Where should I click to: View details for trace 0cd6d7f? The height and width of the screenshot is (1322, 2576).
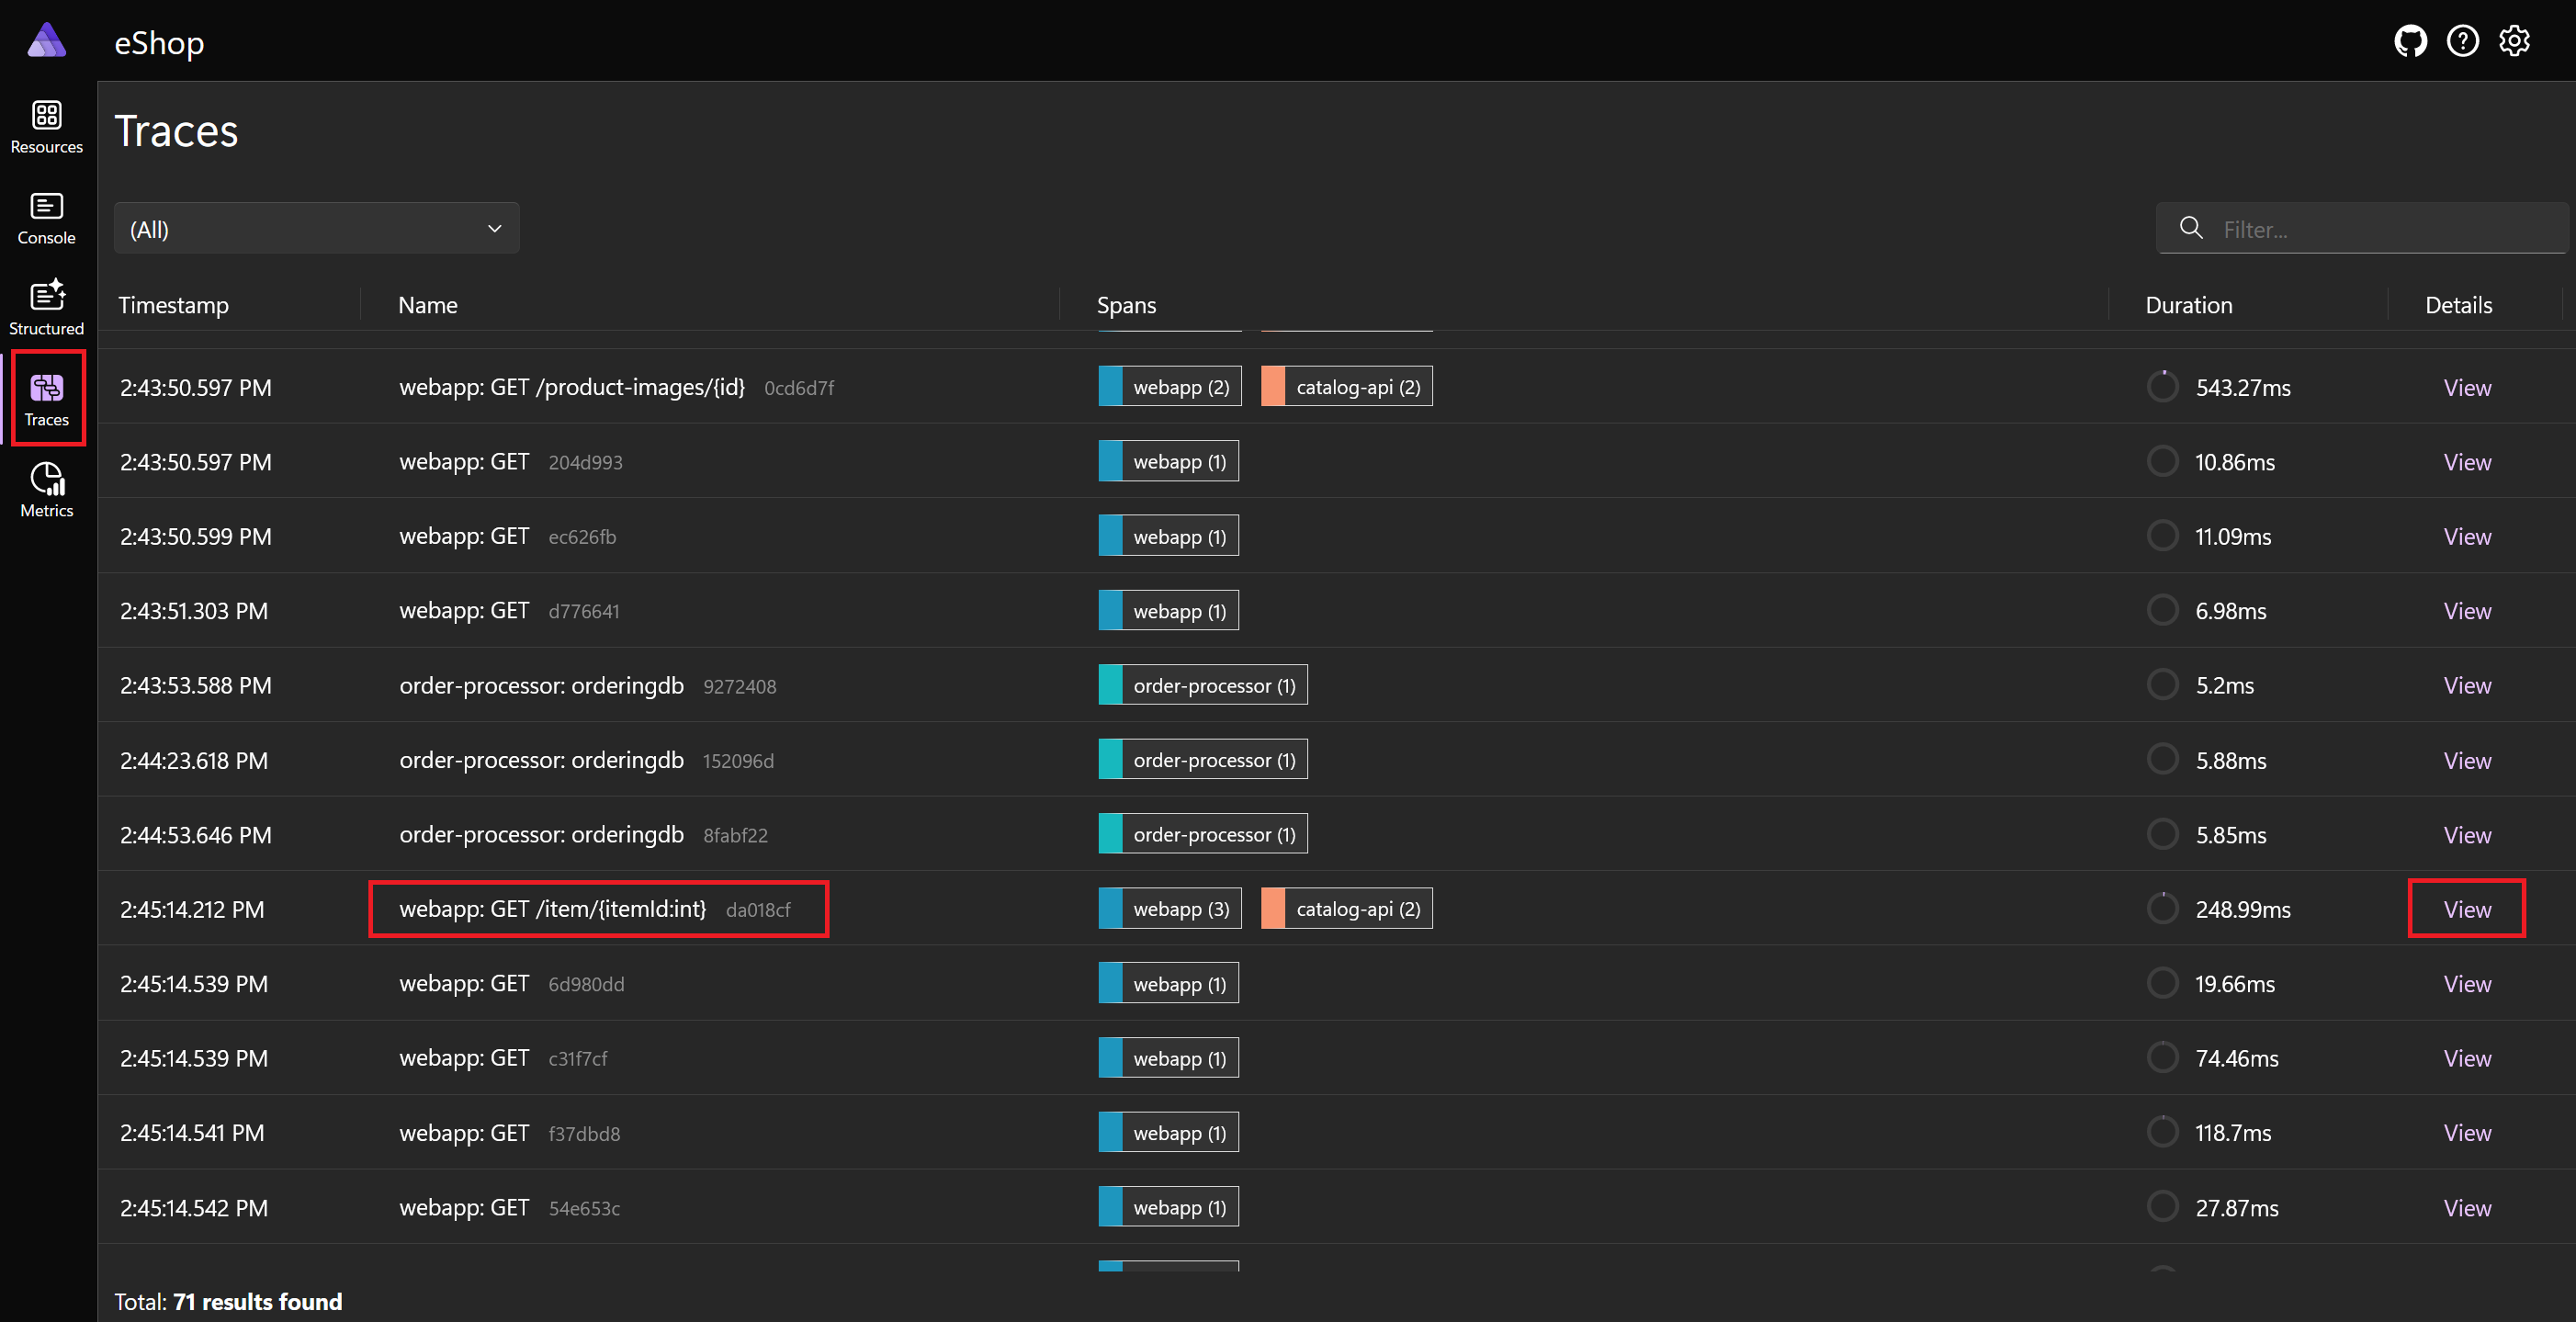coord(2467,387)
